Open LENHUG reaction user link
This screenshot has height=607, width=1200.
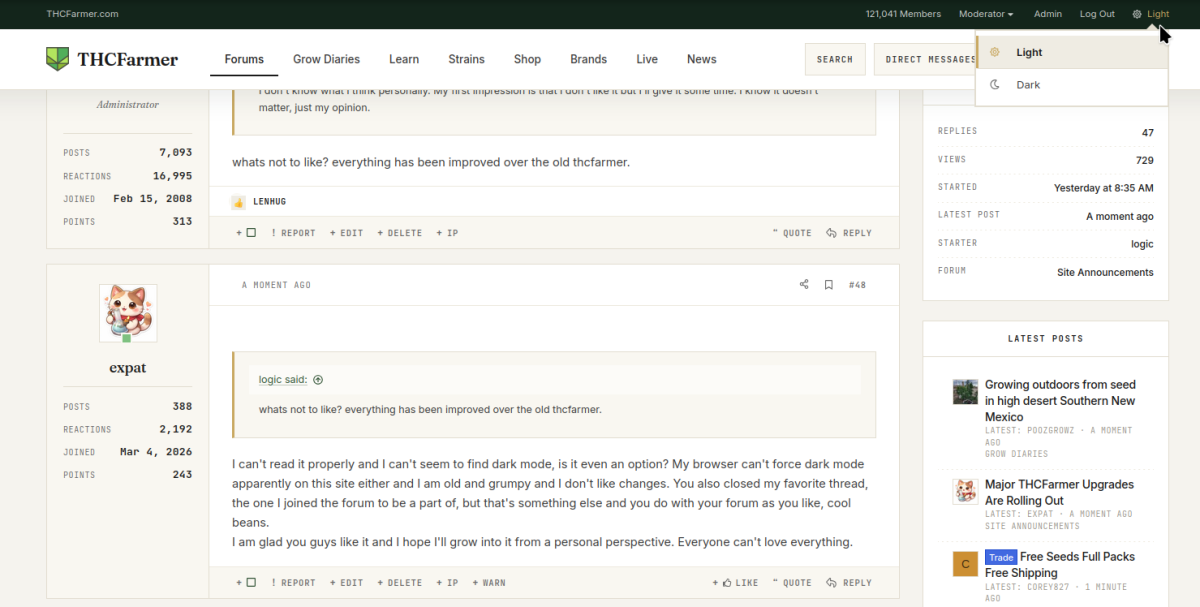point(269,202)
